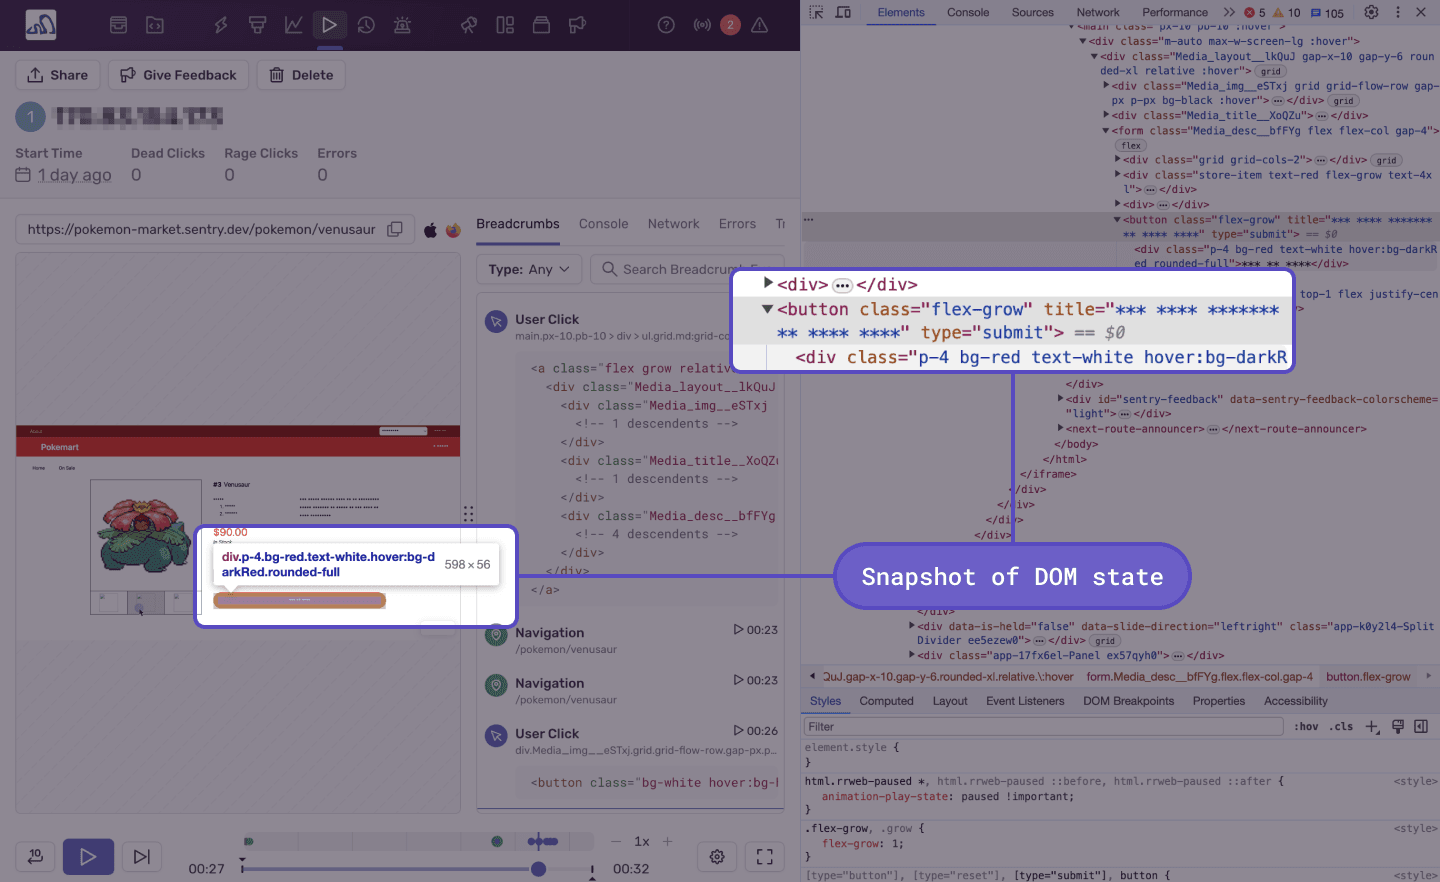Click the Give Feedback button
Viewport: 1440px width, 882px height.
(x=178, y=74)
